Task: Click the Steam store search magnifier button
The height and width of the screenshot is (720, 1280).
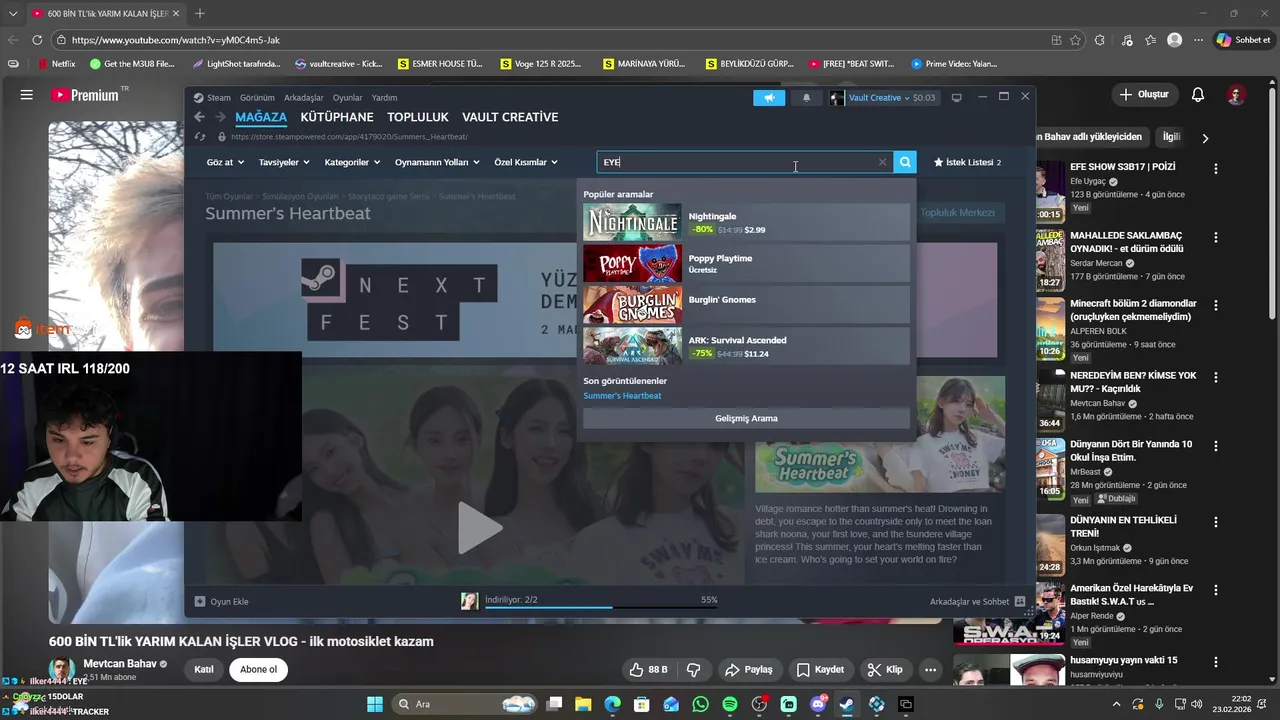Action: (905, 162)
